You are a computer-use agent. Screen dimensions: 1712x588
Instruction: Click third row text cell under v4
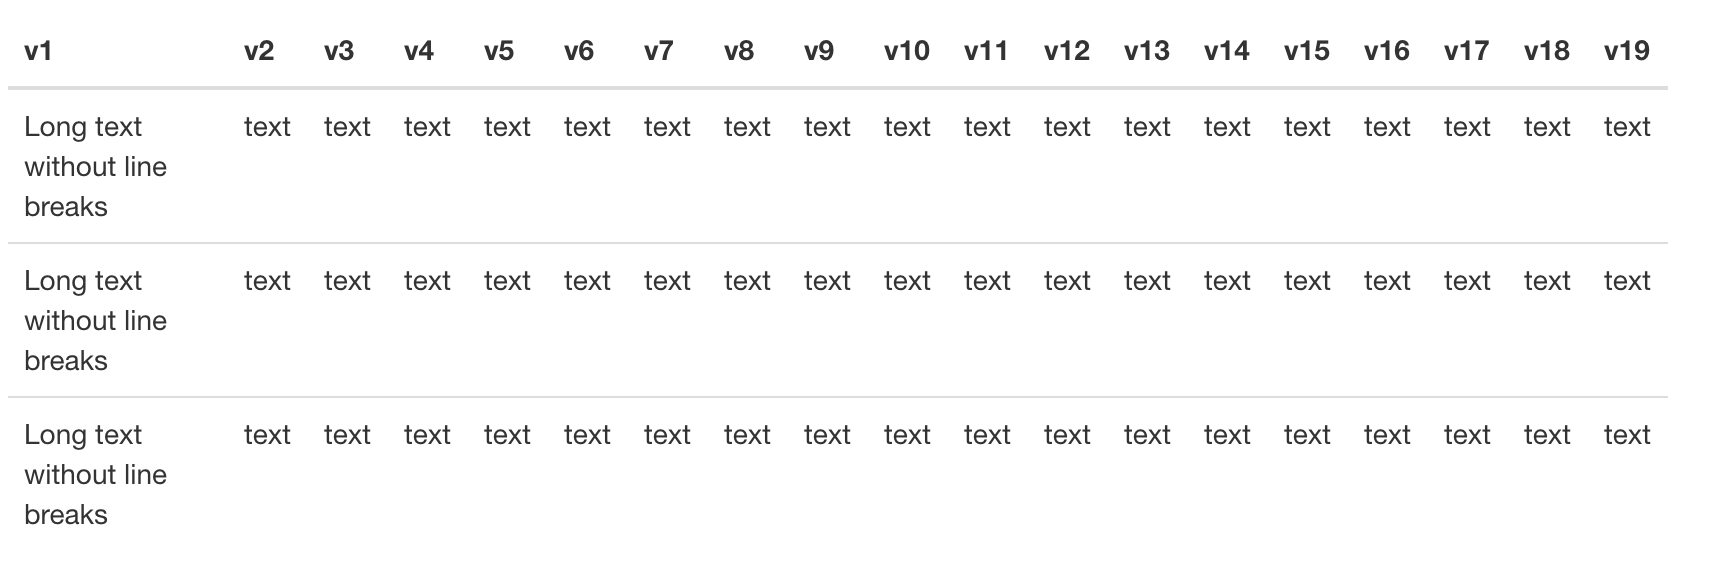click(427, 435)
